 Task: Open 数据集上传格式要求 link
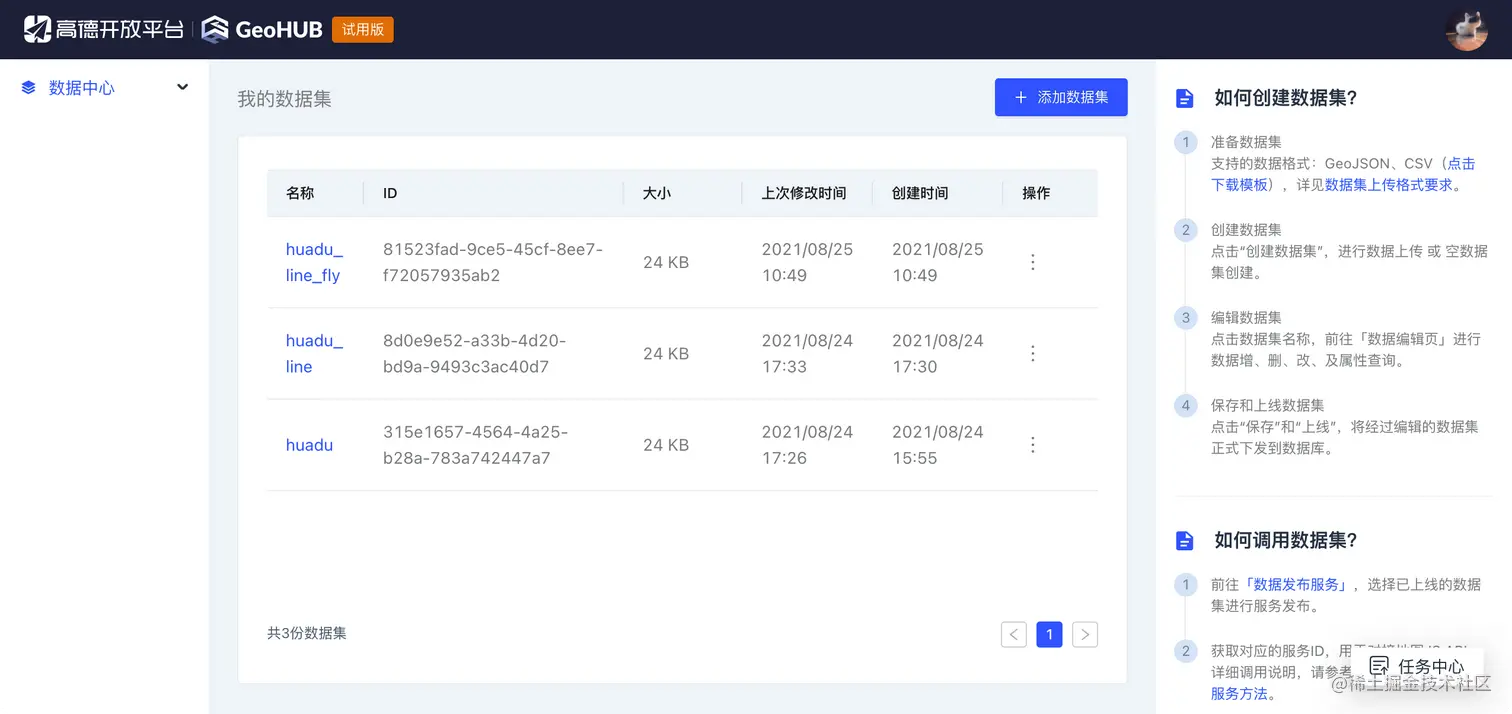1389,185
